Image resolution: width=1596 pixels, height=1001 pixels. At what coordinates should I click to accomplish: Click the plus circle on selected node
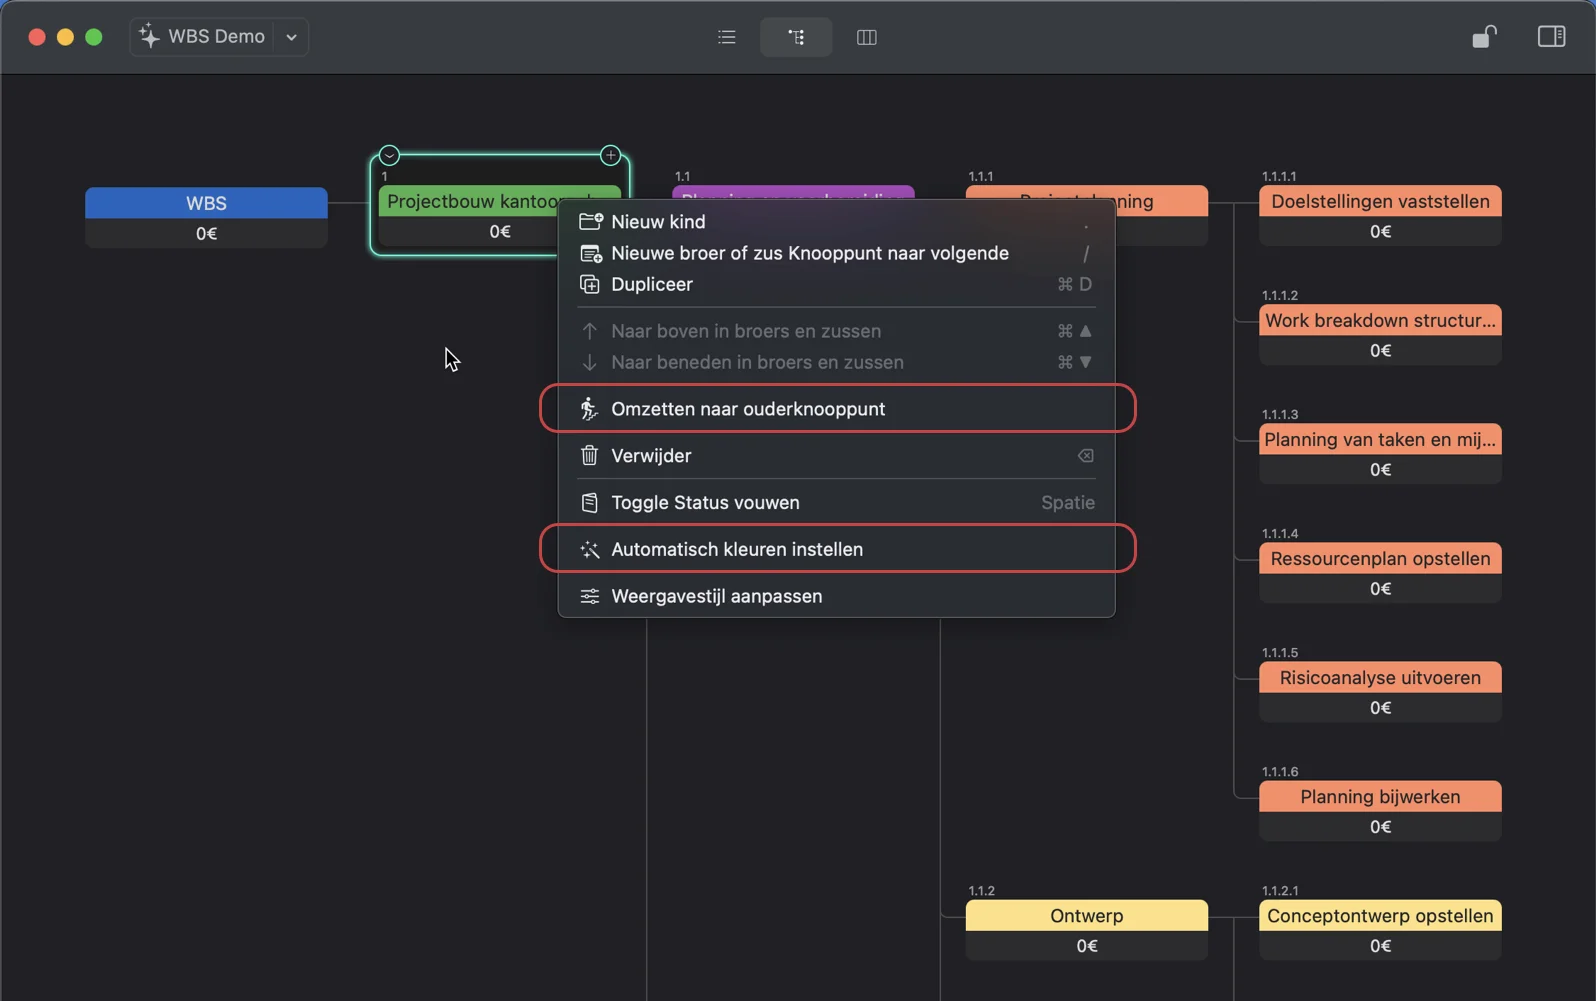(610, 155)
